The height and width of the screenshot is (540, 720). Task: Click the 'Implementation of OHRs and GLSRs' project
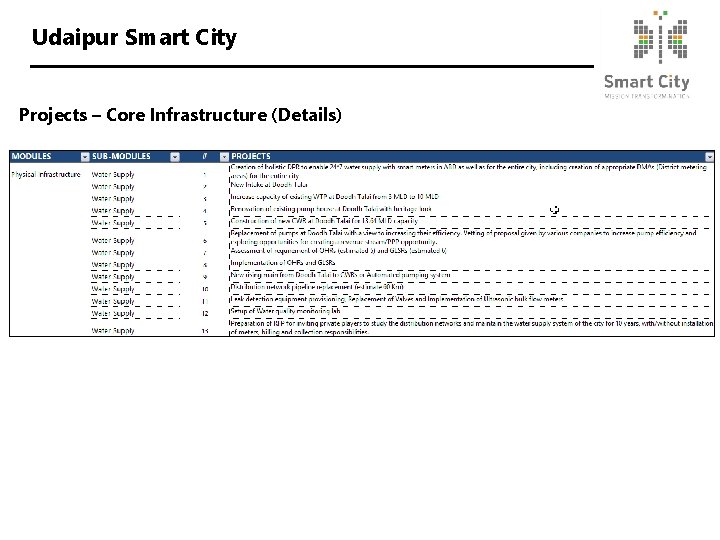[283, 263]
